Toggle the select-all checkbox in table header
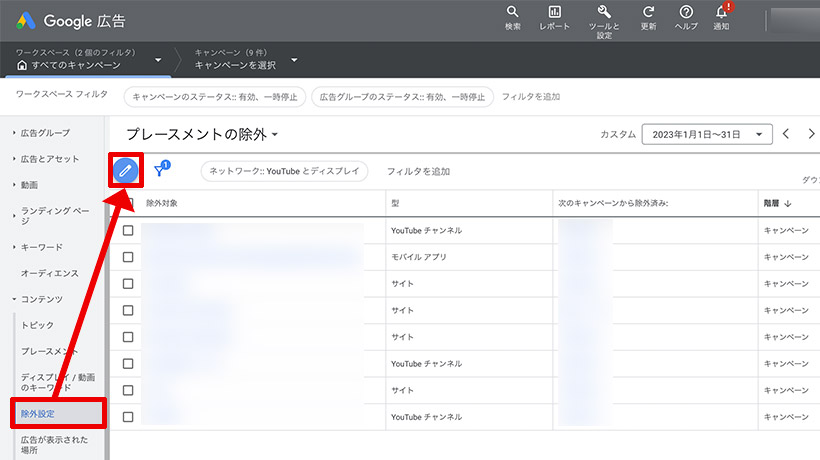Screen dimensions: 820x460 tap(128, 203)
